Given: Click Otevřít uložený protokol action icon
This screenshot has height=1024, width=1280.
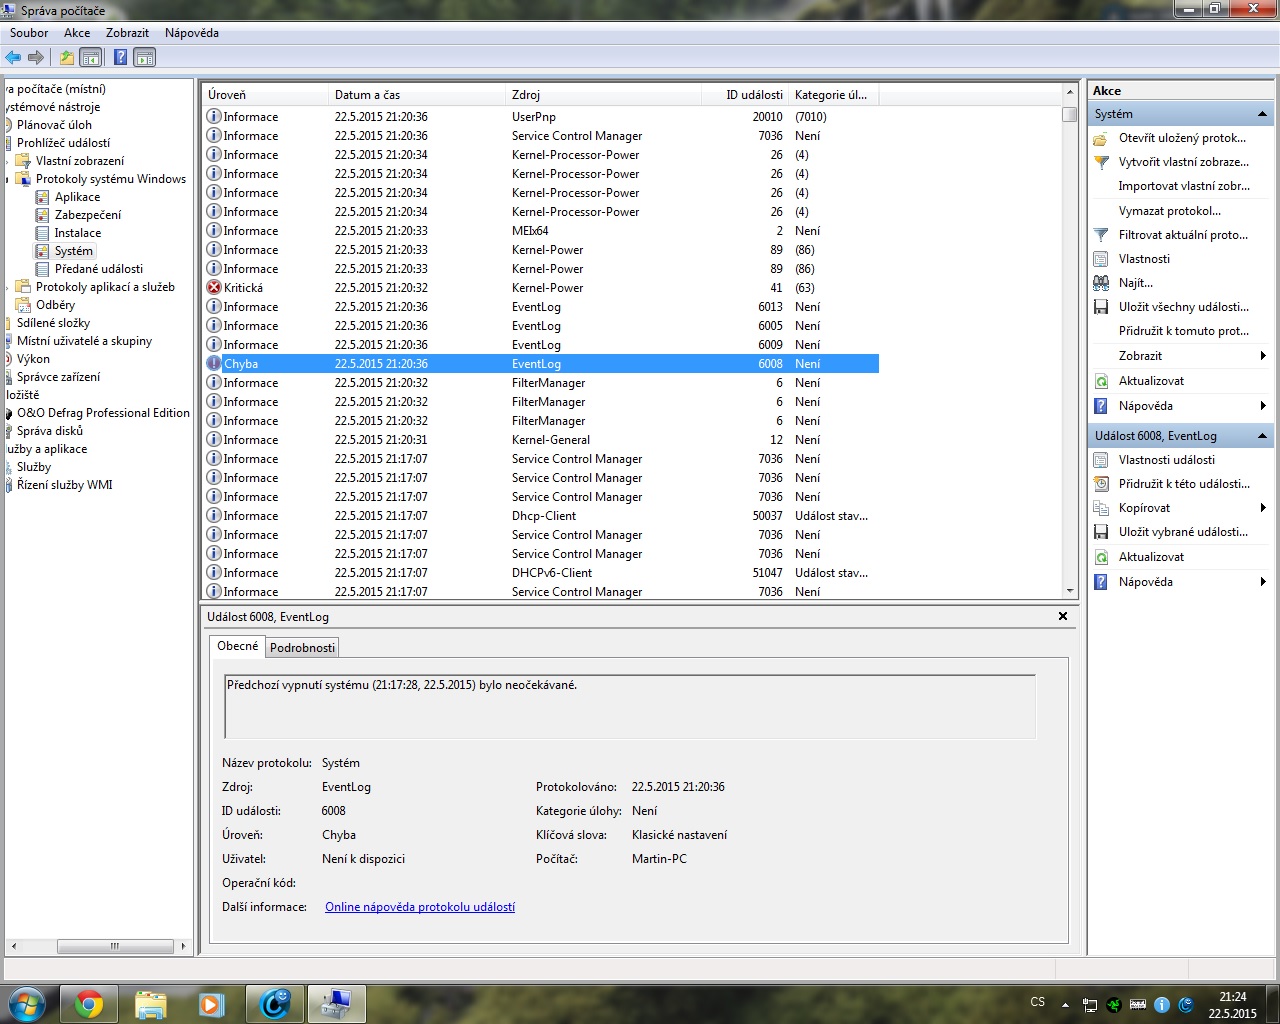Looking at the screenshot, I should (x=1101, y=138).
